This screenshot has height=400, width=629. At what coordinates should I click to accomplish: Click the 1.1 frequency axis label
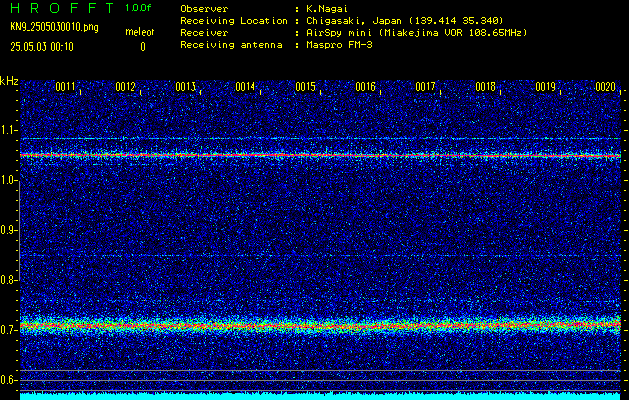(9, 130)
